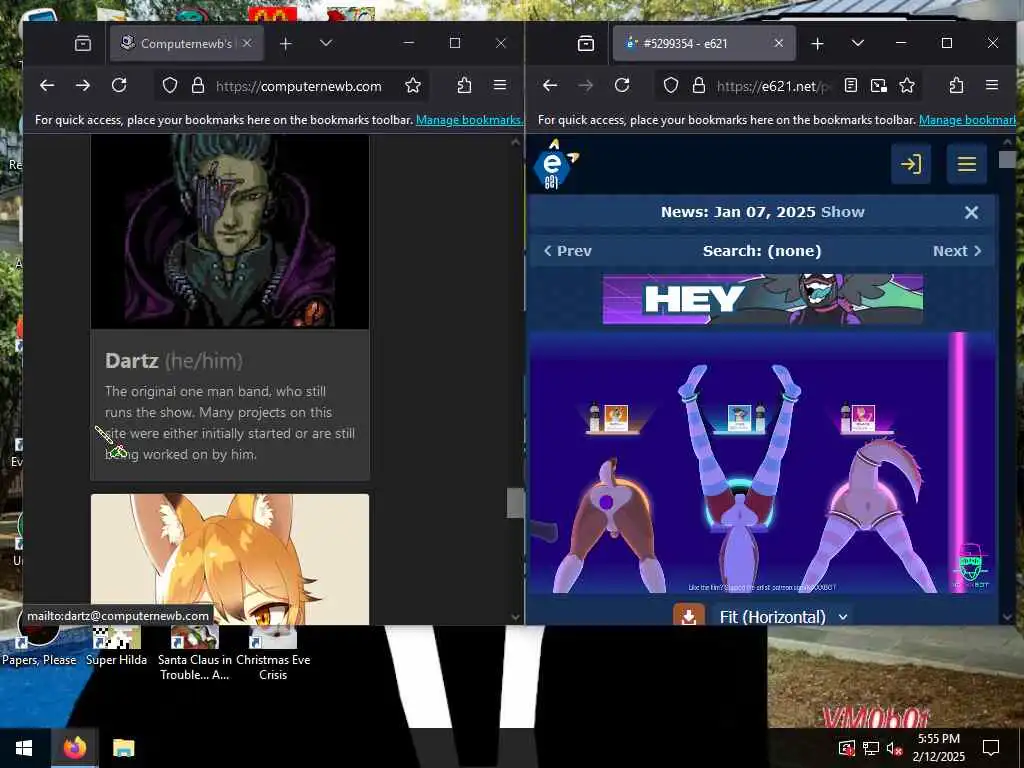This screenshot has height=768, width=1024.
Task: Open File Explorer from taskbar
Action: coord(123,748)
